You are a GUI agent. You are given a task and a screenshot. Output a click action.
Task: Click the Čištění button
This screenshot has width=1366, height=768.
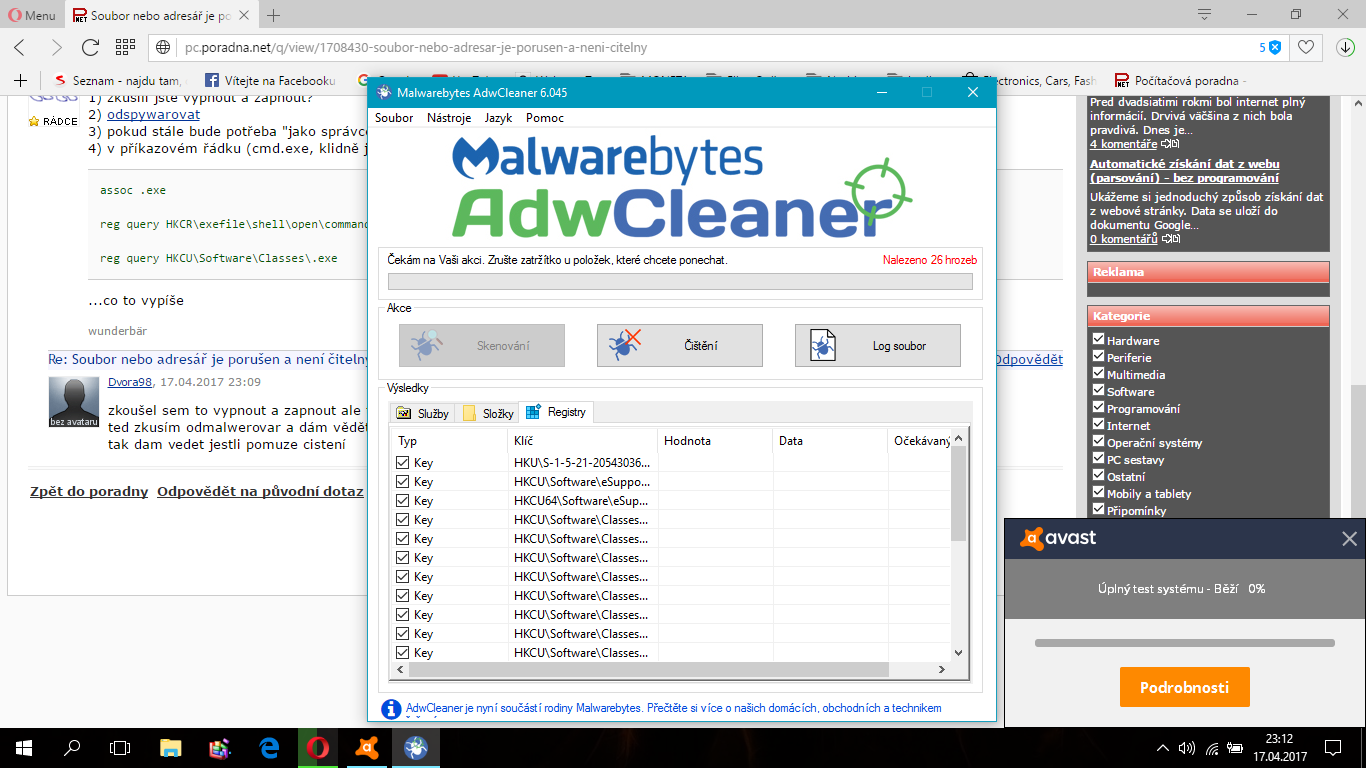coord(680,345)
